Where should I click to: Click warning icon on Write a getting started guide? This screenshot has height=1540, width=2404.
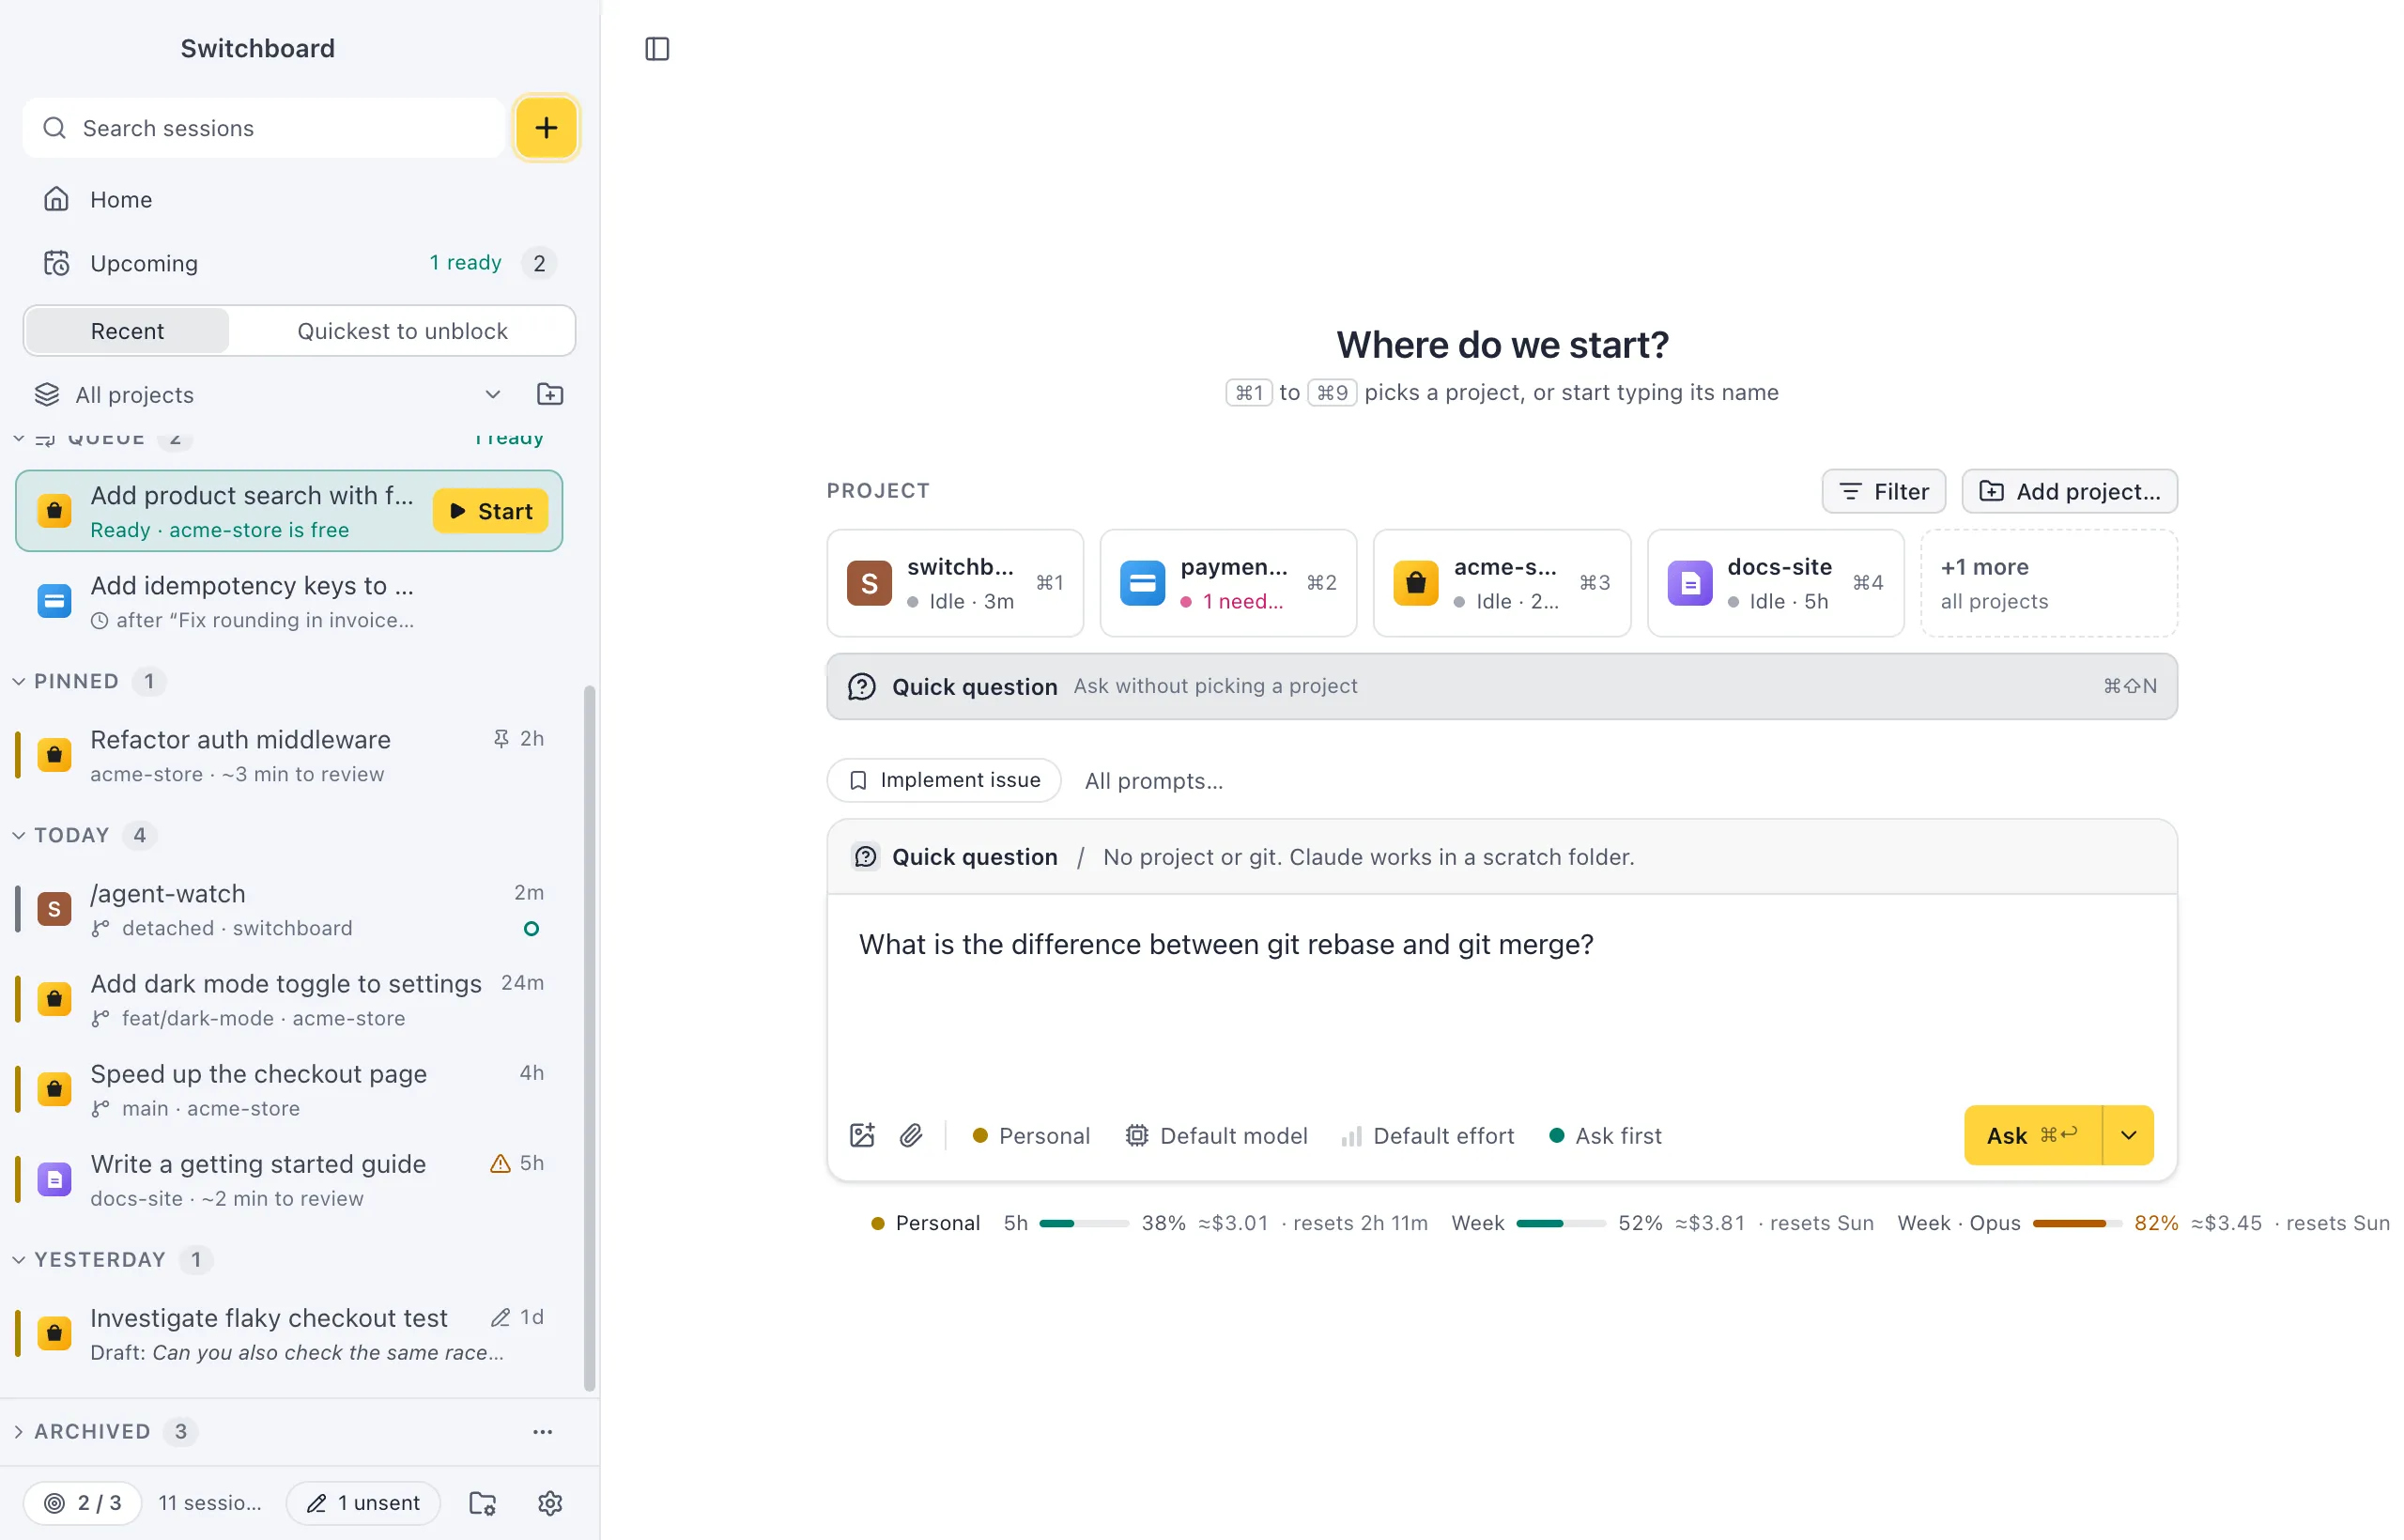500,1163
